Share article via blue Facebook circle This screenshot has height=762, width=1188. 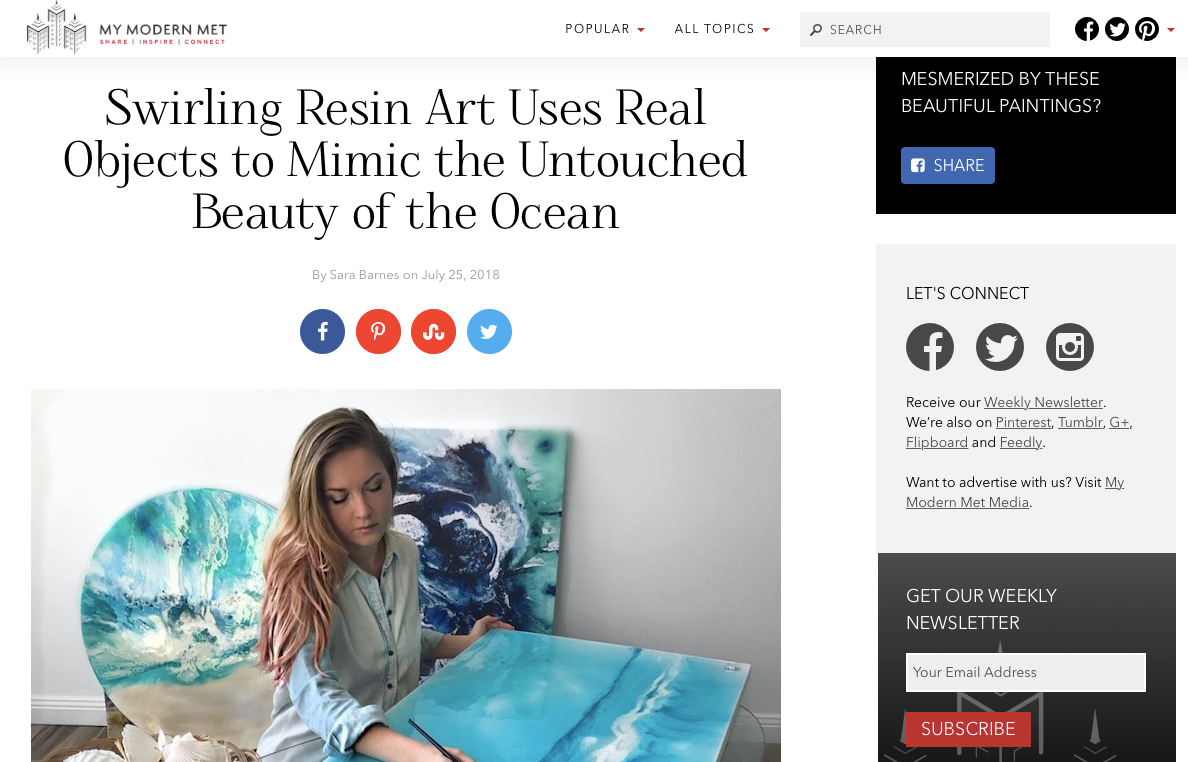click(x=322, y=332)
